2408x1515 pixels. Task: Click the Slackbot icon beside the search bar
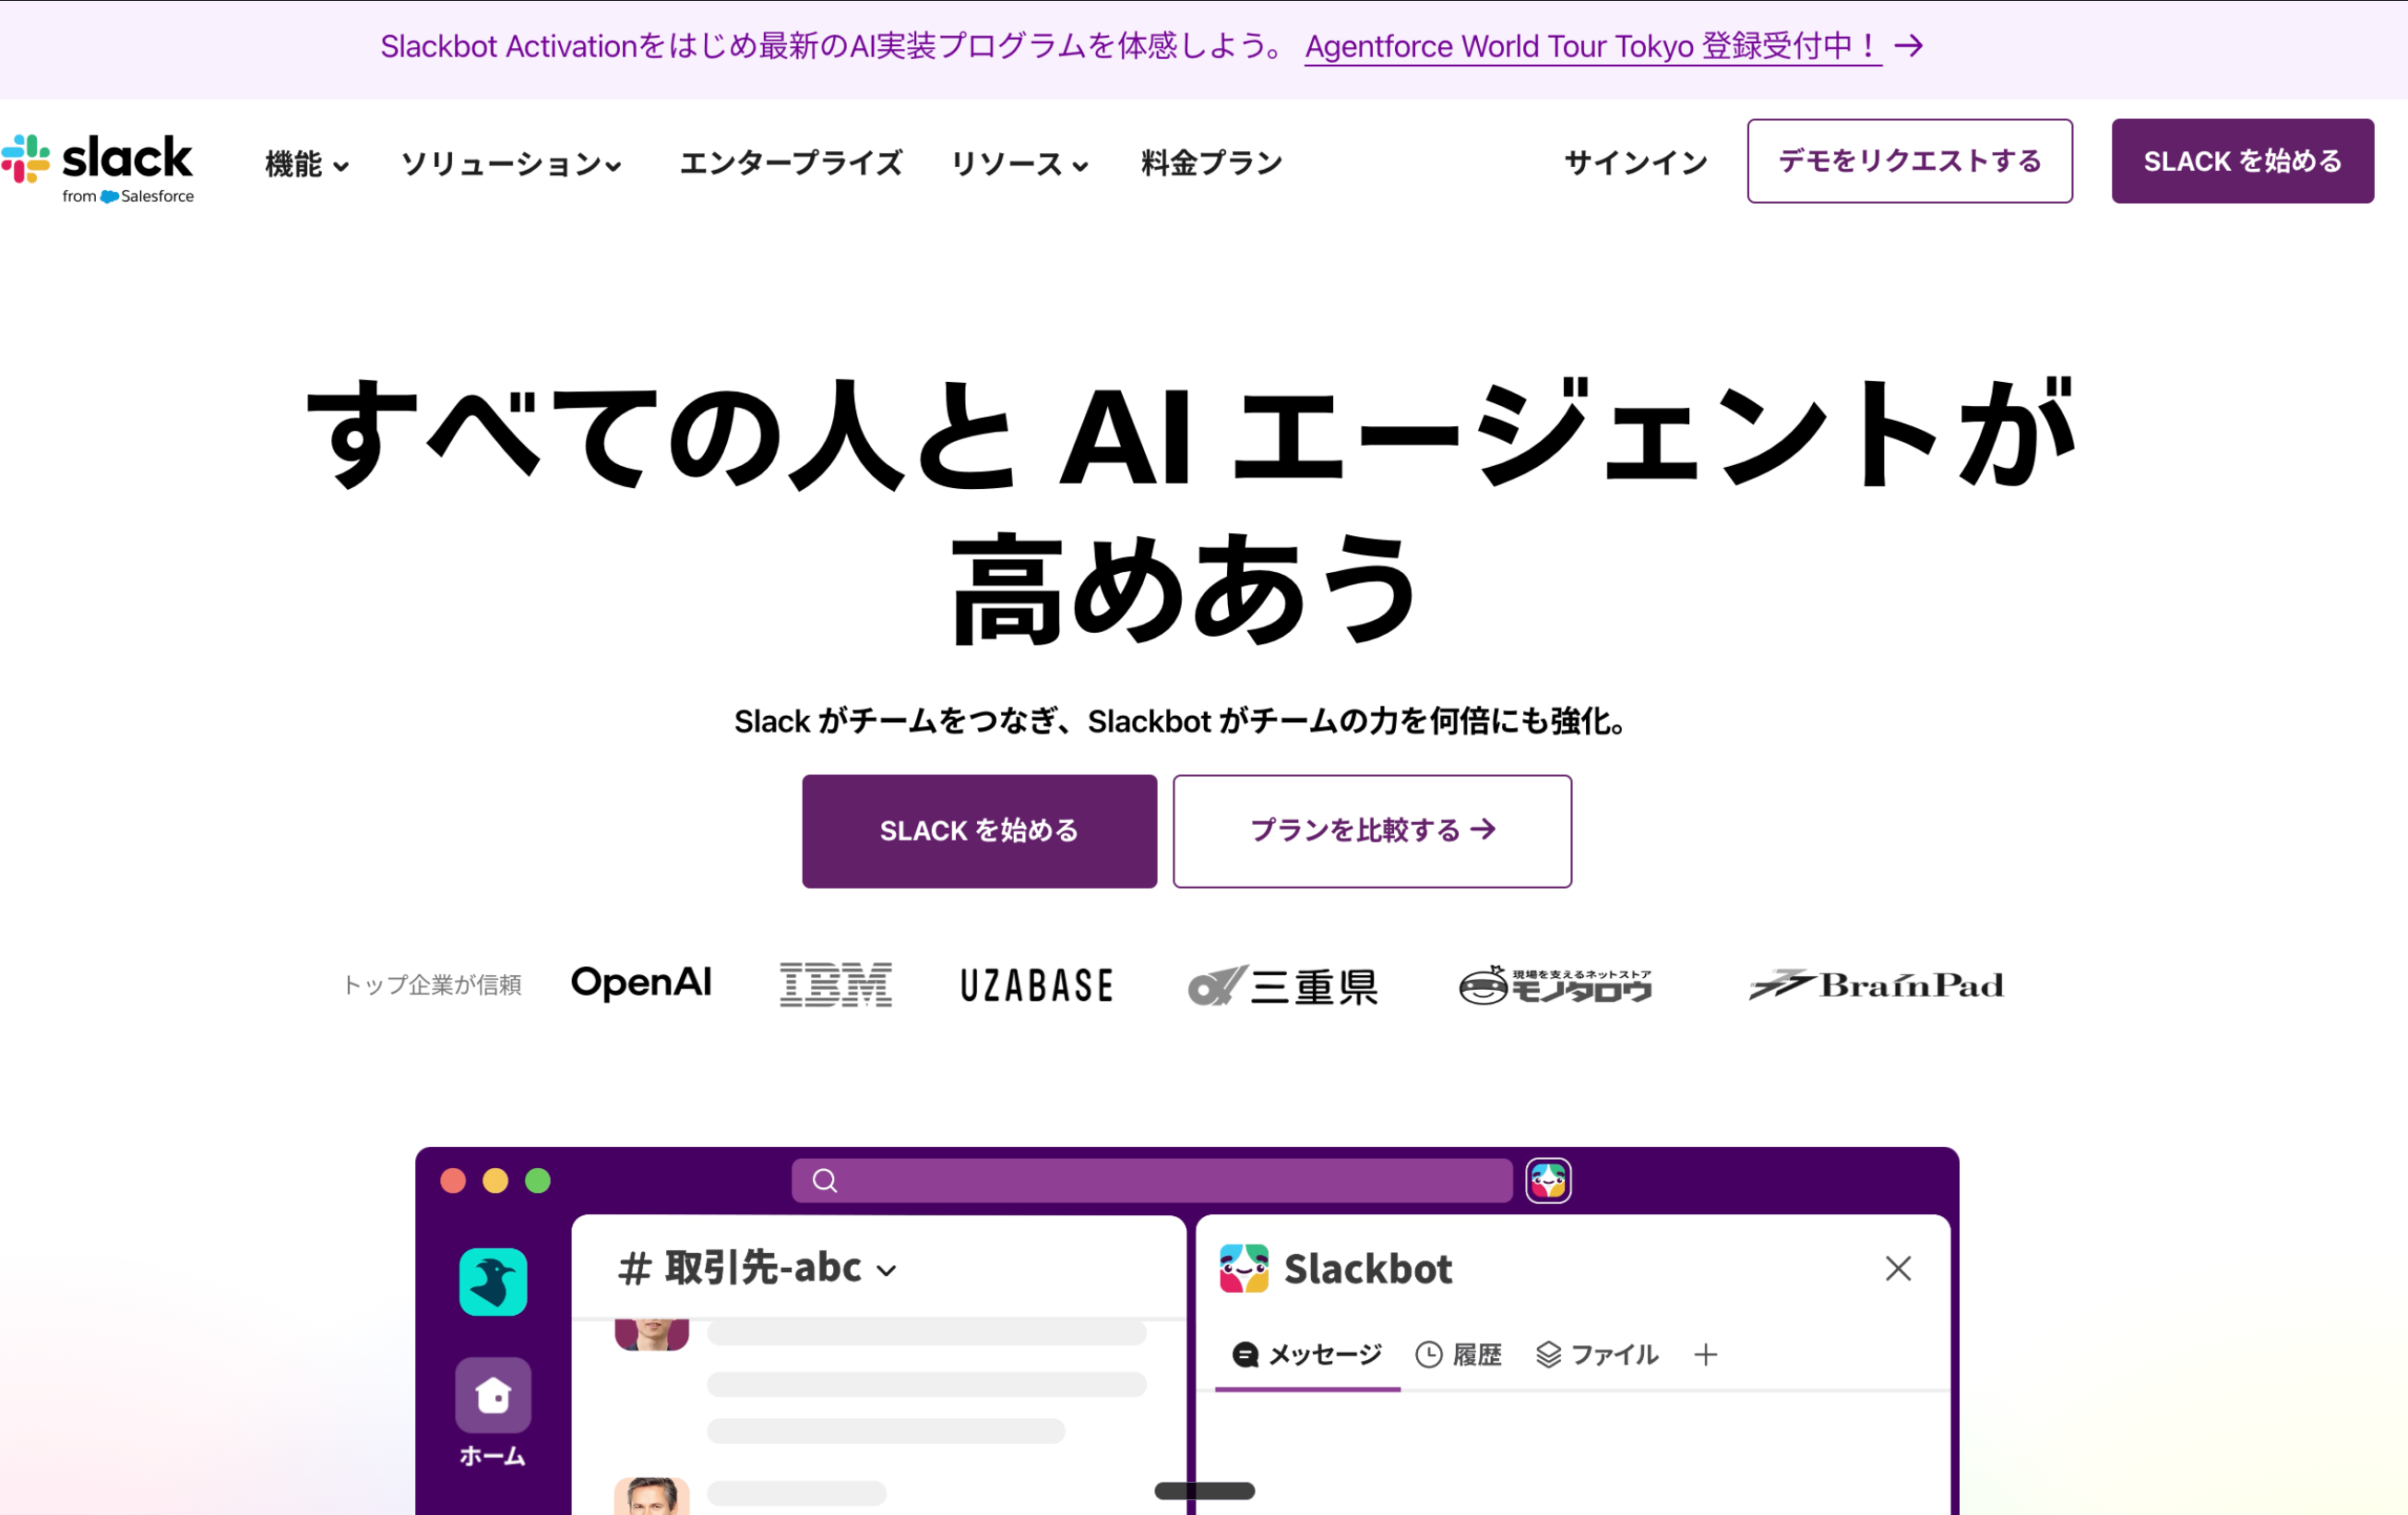coord(1548,1181)
